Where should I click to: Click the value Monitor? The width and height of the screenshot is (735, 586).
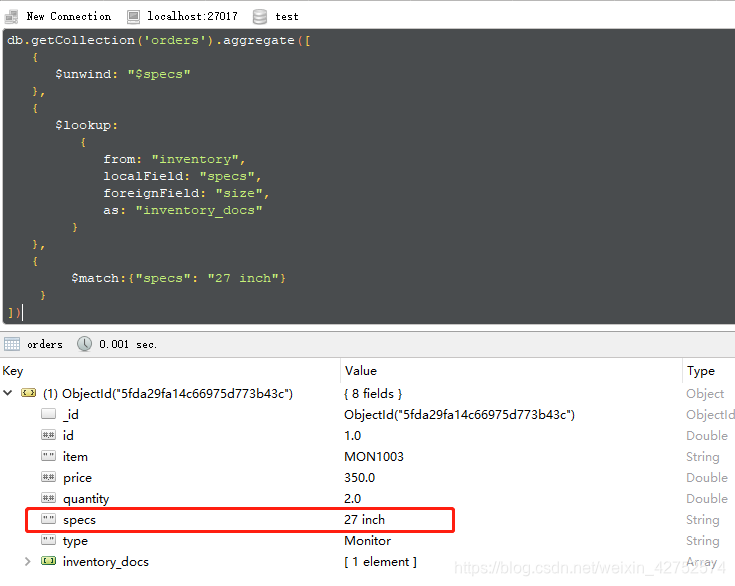368,541
